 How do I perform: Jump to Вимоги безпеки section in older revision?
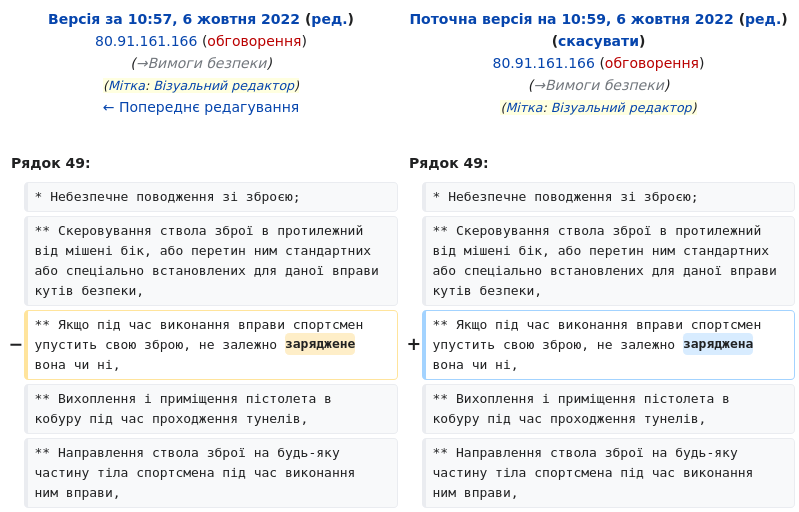click(202, 63)
